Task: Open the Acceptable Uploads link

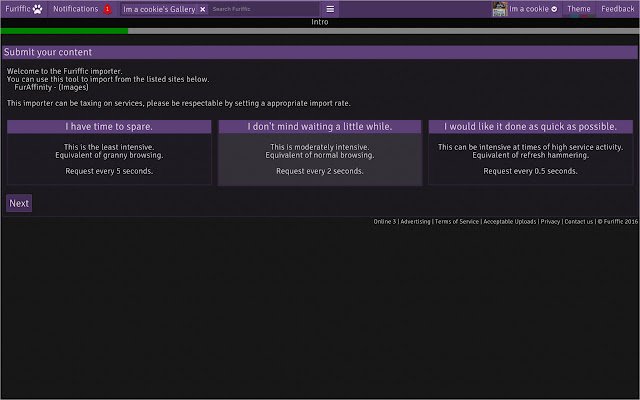Action: point(510,222)
